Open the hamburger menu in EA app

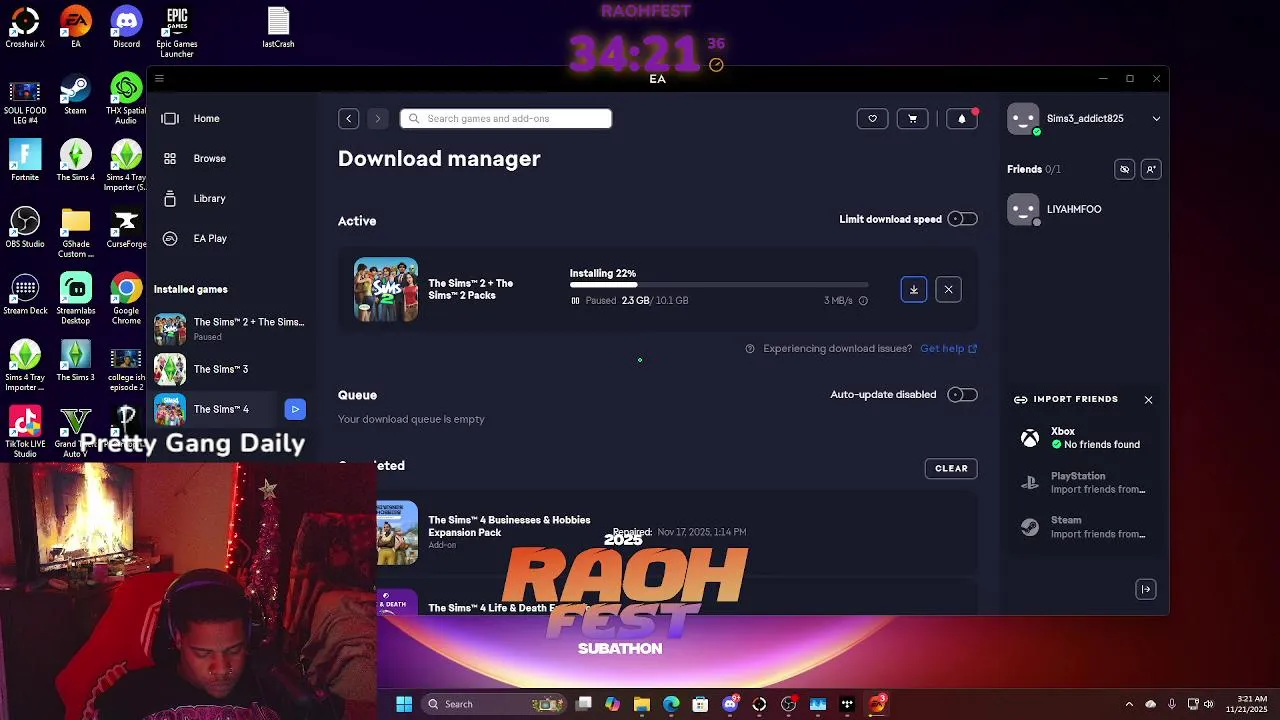[159, 79]
